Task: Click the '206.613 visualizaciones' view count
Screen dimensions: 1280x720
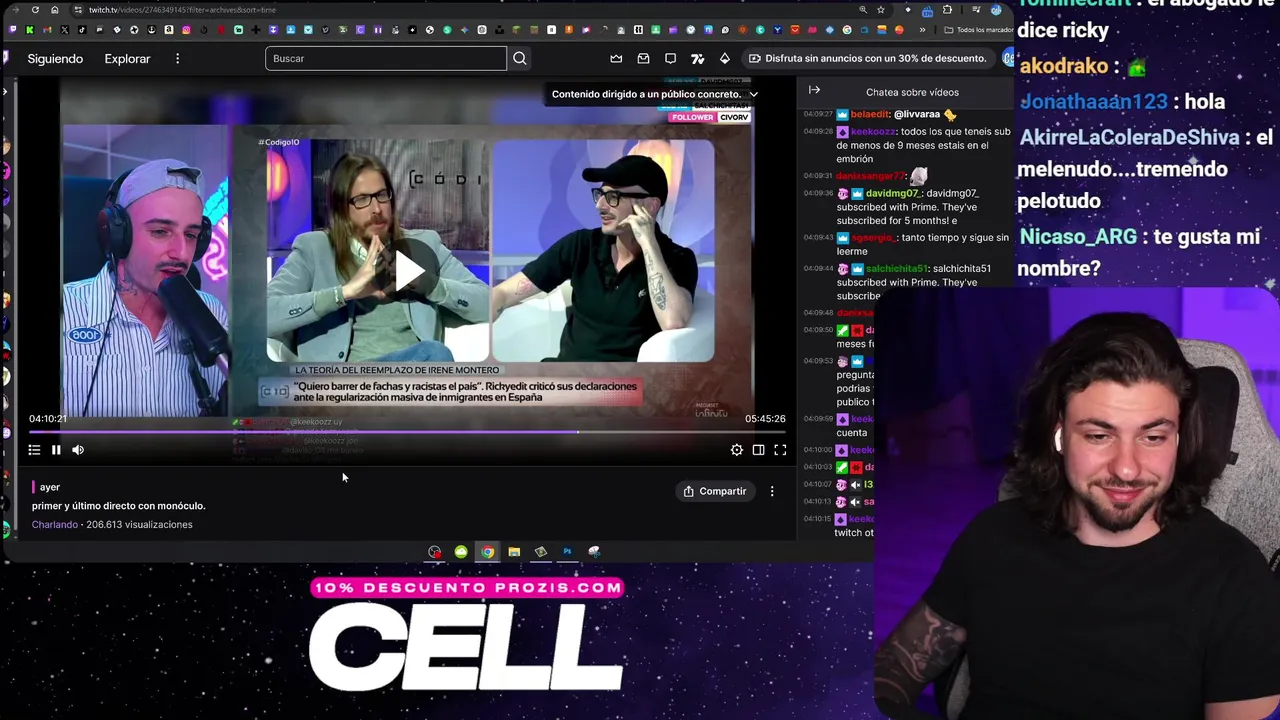Action: click(x=139, y=524)
